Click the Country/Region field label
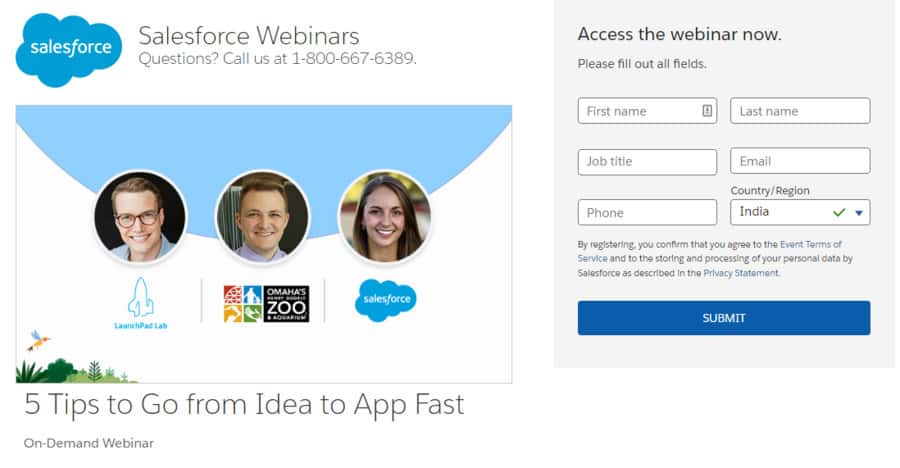The image size is (900, 468). (x=770, y=191)
